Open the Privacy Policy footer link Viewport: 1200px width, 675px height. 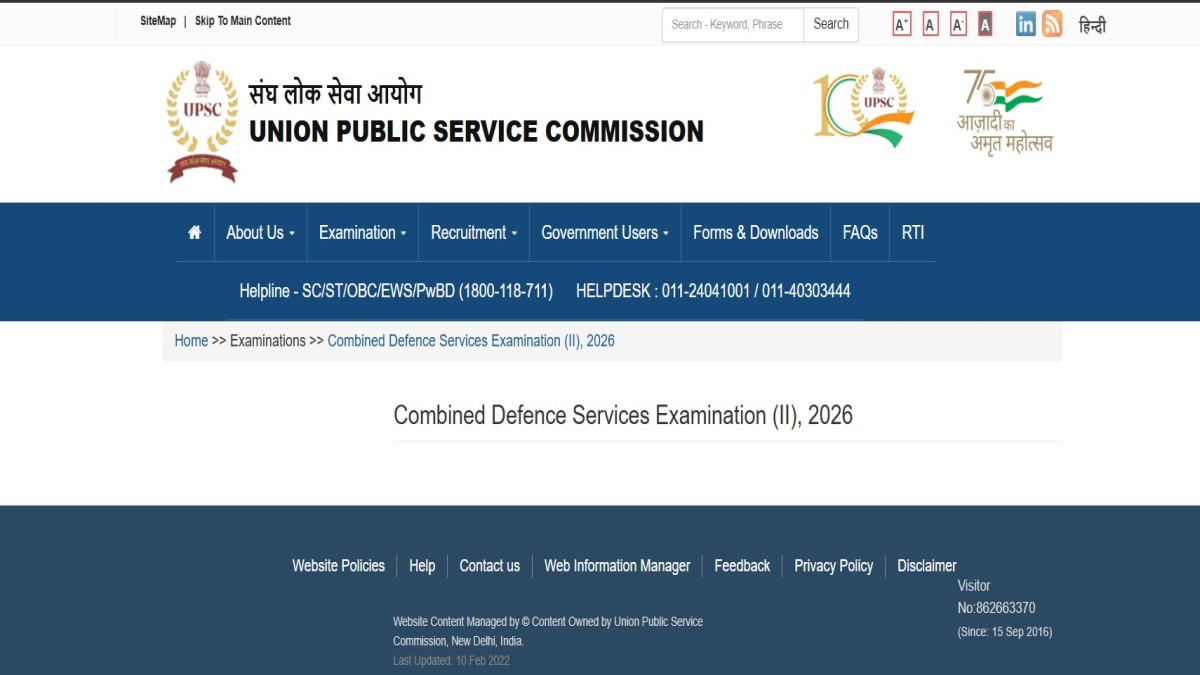(834, 566)
